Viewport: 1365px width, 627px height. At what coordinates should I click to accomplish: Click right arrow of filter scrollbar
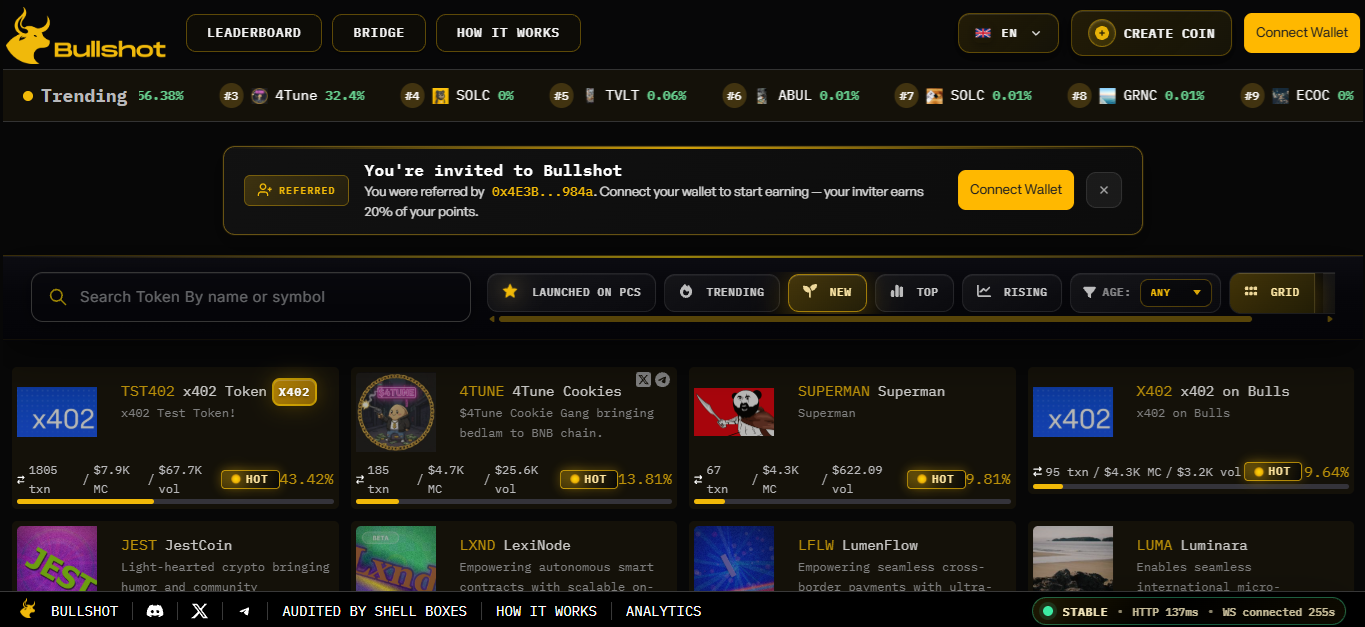pyautogui.click(x=1329, y=319)
